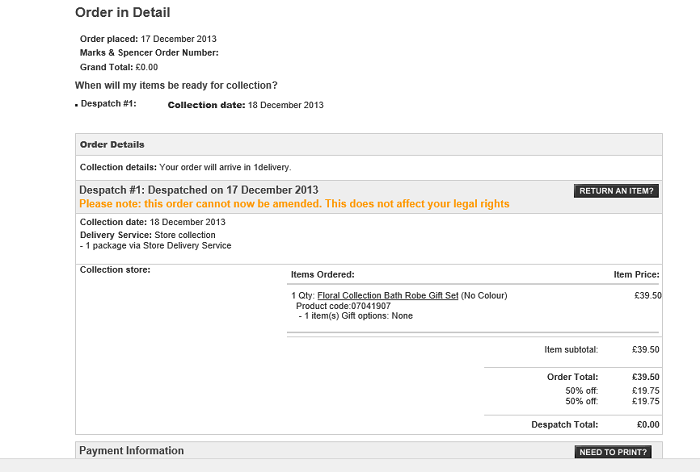Click the Despatch #1 despatched date heading
This screenshot has height=472, width=700.
point(198,190)
